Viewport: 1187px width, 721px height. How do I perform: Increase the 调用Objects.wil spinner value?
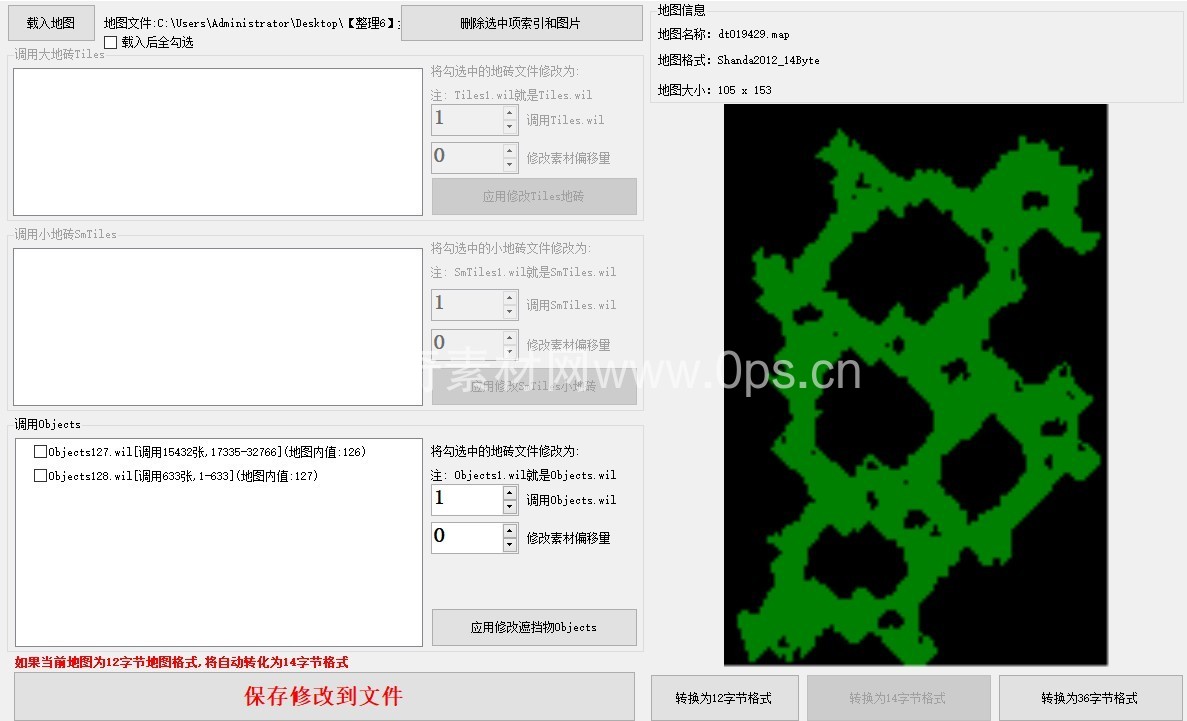510,493
